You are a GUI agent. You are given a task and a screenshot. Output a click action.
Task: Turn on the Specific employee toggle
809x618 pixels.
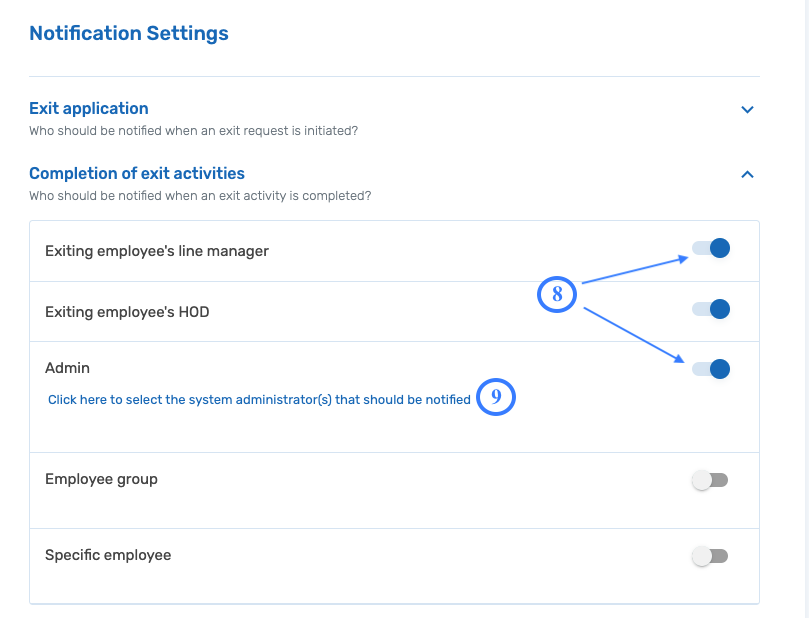pos(710,555)
